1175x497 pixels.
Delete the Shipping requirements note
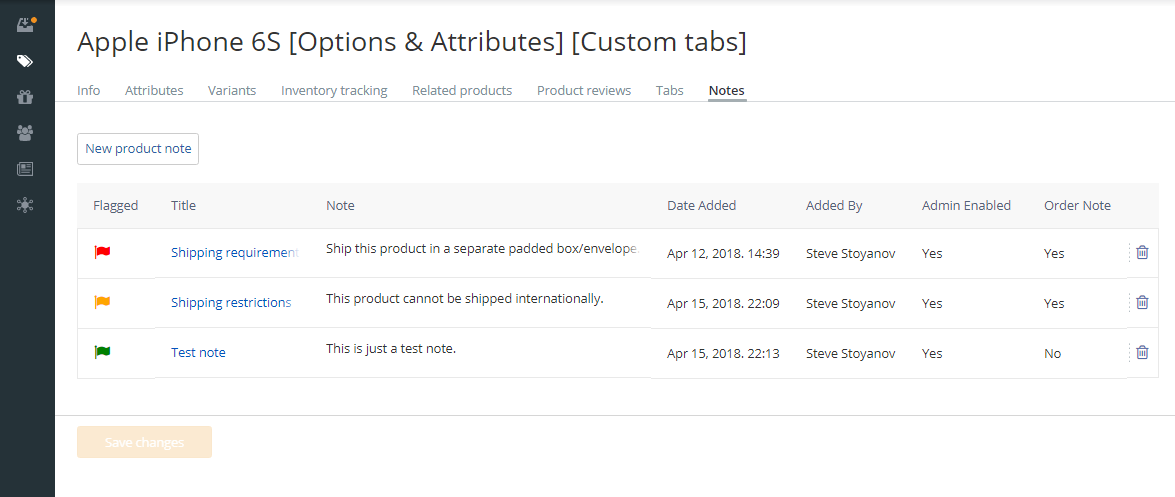tap(1142, 252)
